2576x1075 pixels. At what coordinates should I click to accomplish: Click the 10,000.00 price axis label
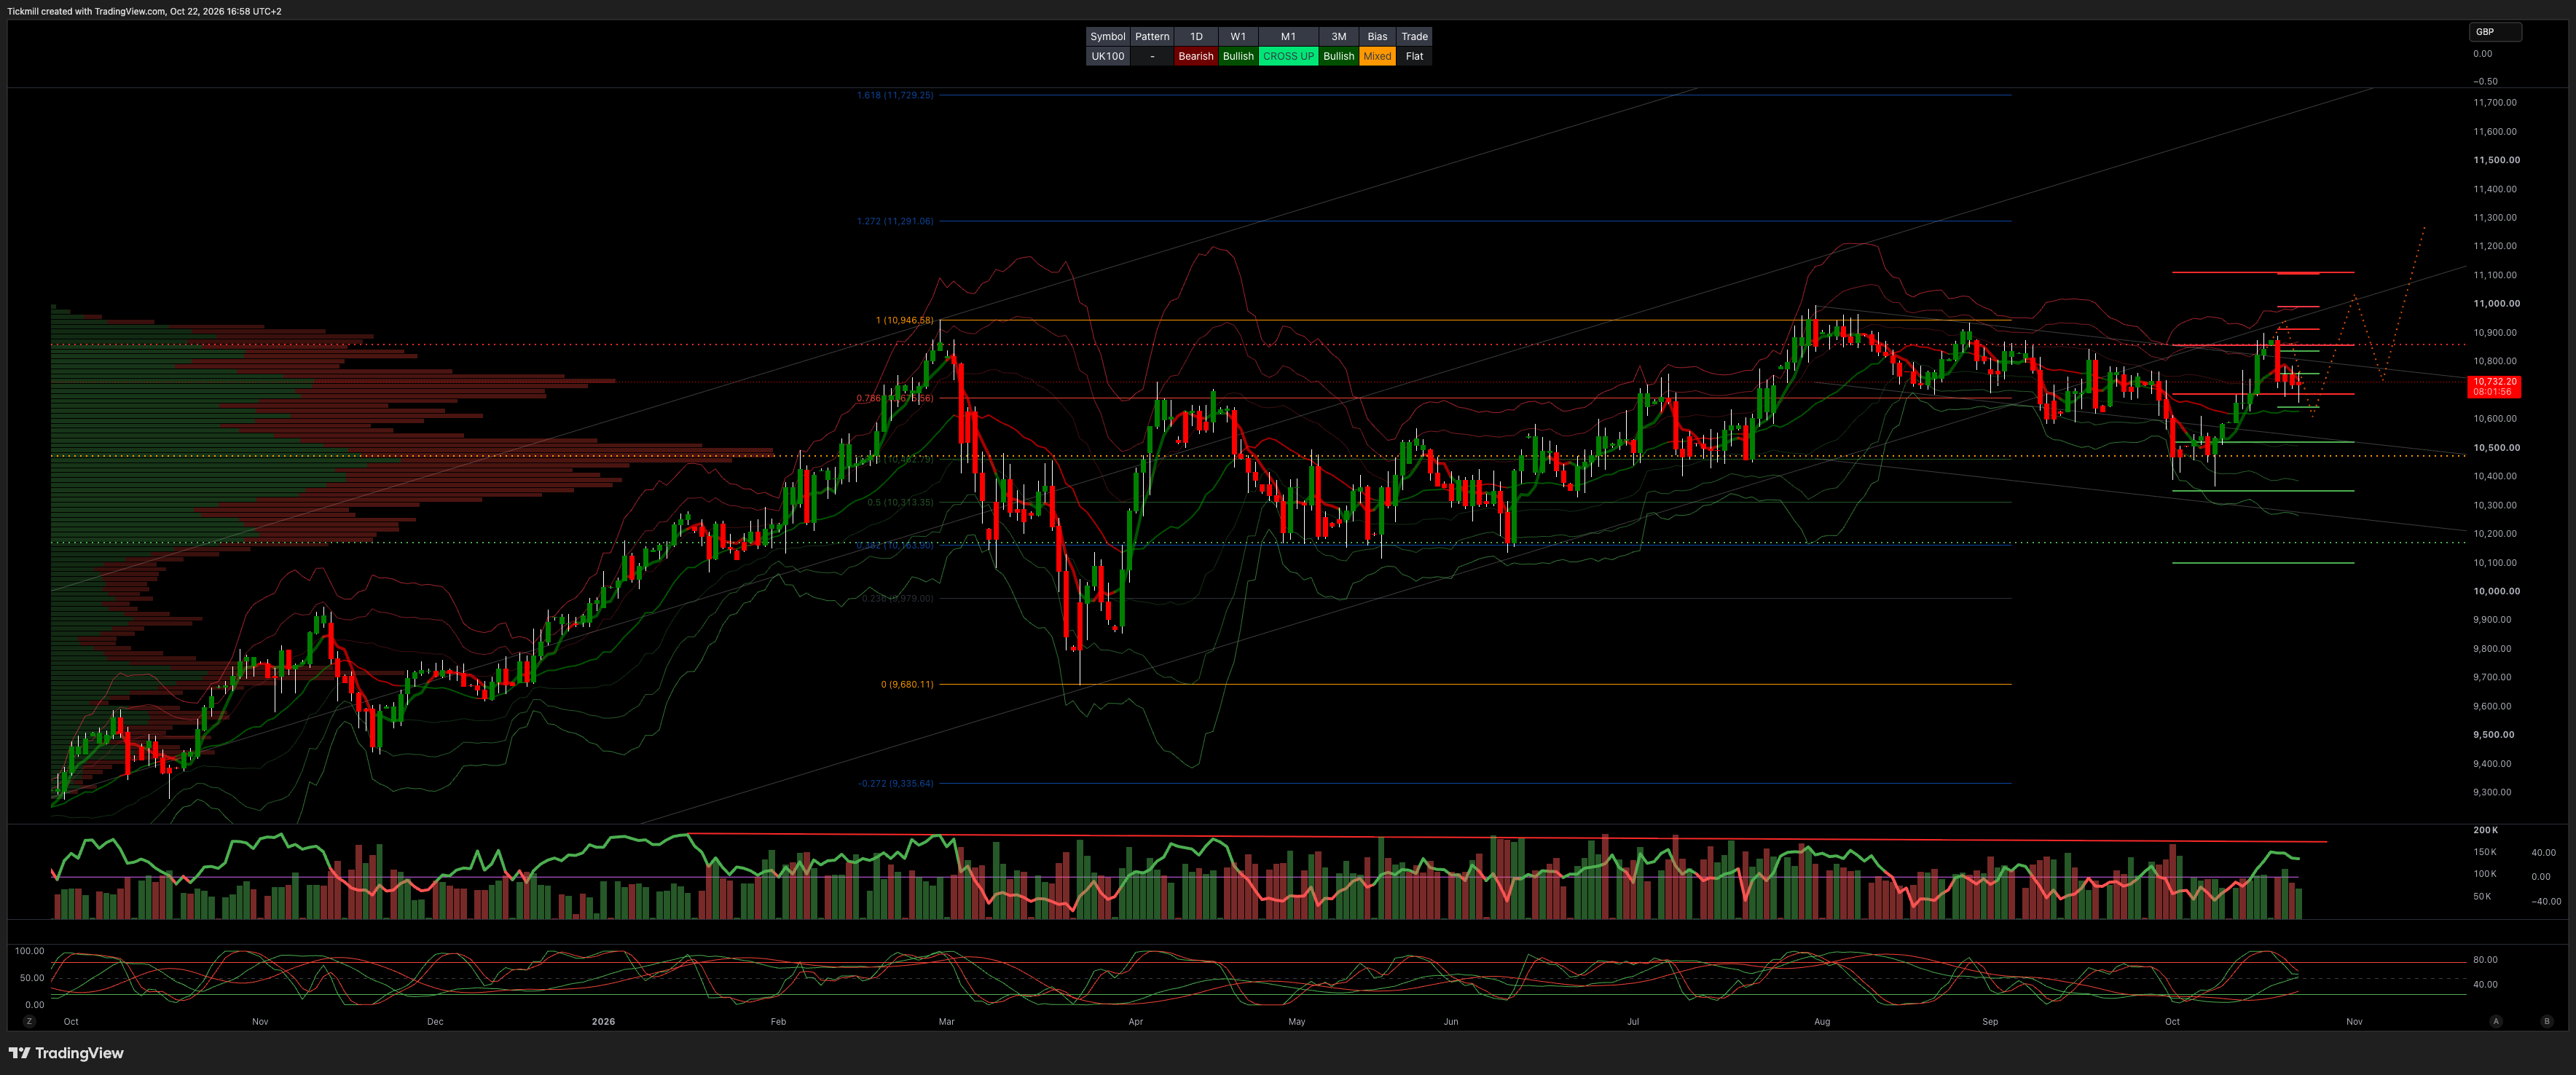point(2496,591)
